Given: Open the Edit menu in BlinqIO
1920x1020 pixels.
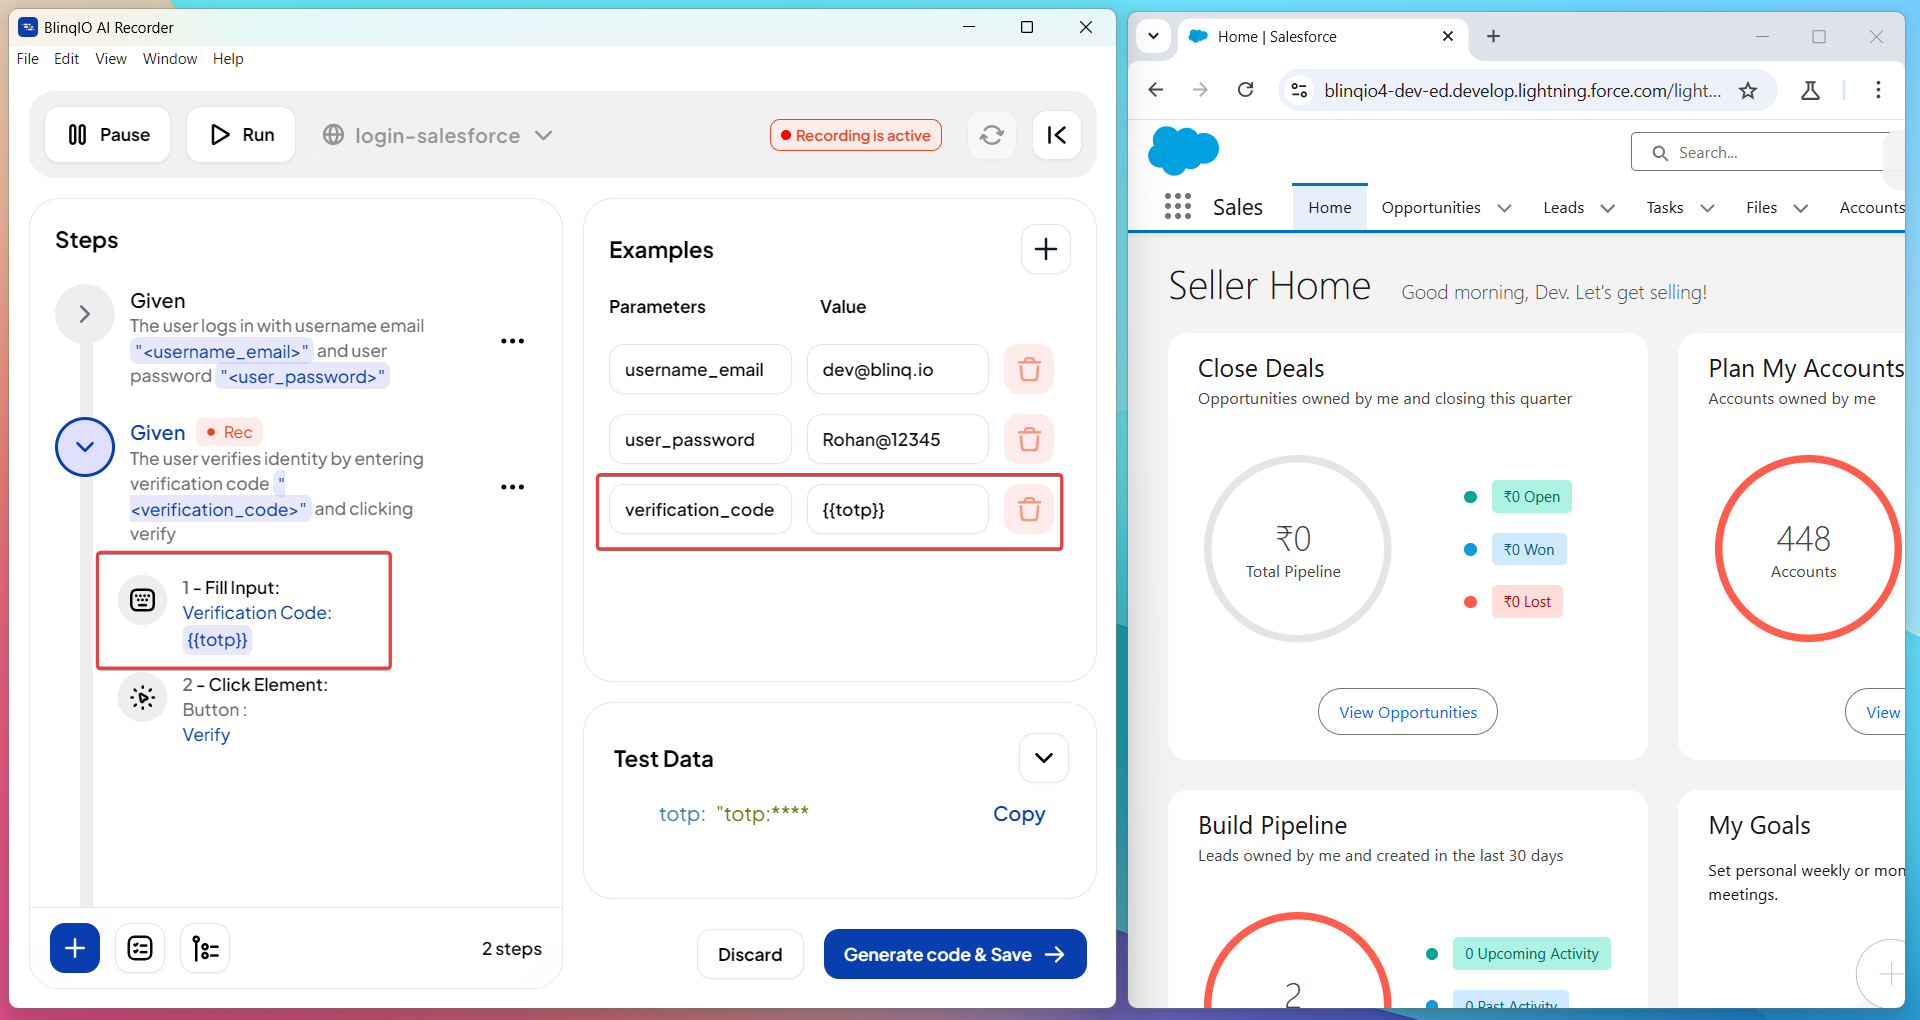Looking at the screenshot, I should [x=67, y=59].
